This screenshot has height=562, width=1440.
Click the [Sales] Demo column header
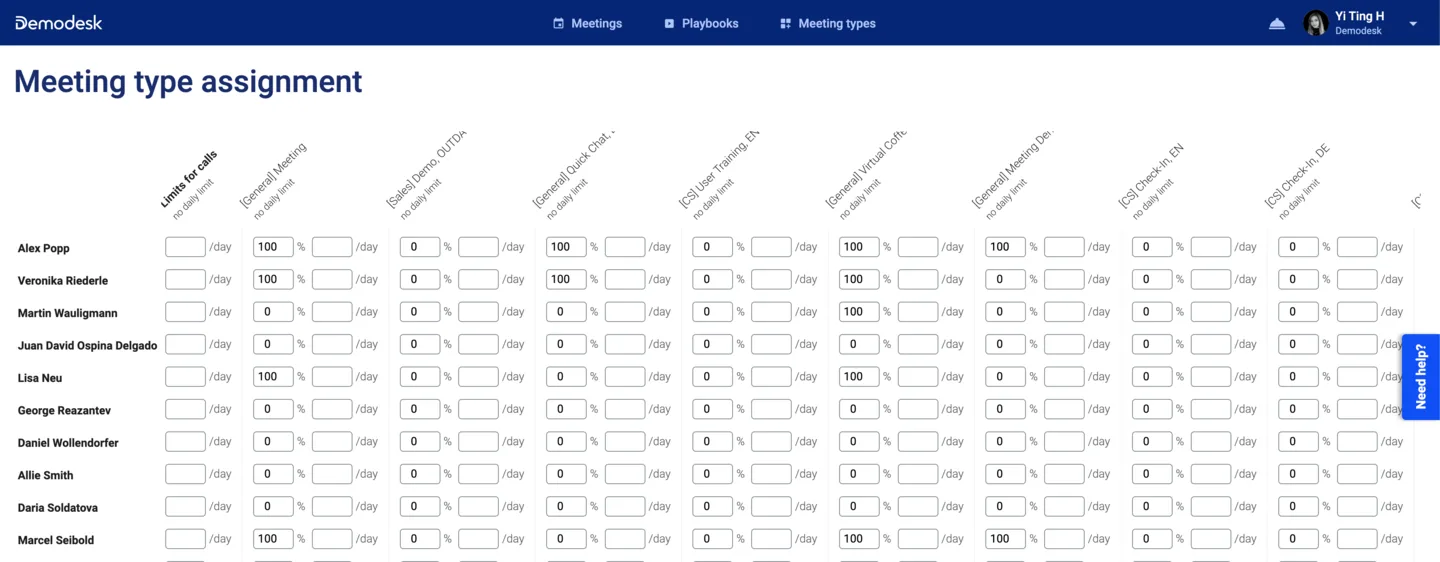427,169
